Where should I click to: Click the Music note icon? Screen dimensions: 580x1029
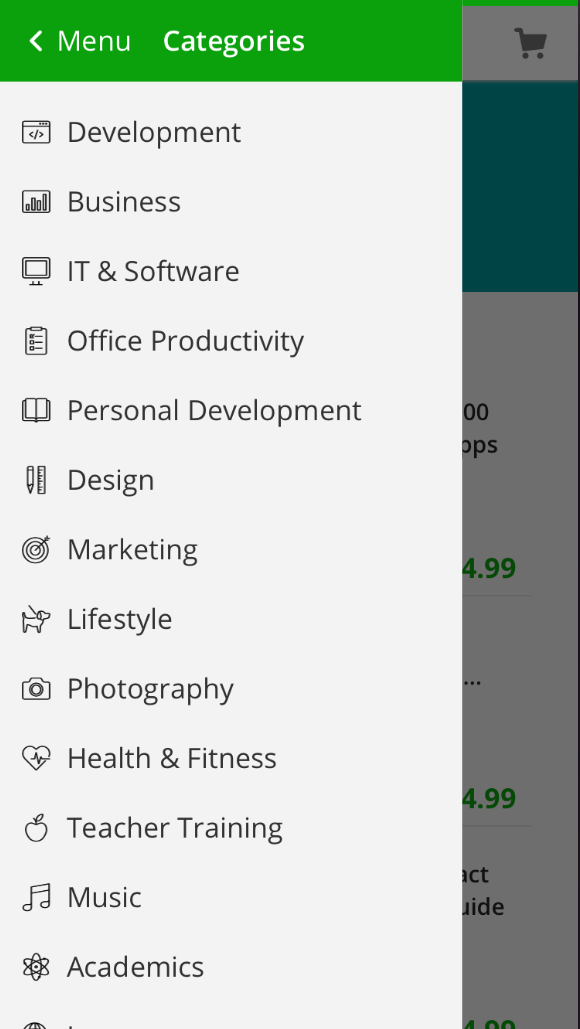coord(36,897)
